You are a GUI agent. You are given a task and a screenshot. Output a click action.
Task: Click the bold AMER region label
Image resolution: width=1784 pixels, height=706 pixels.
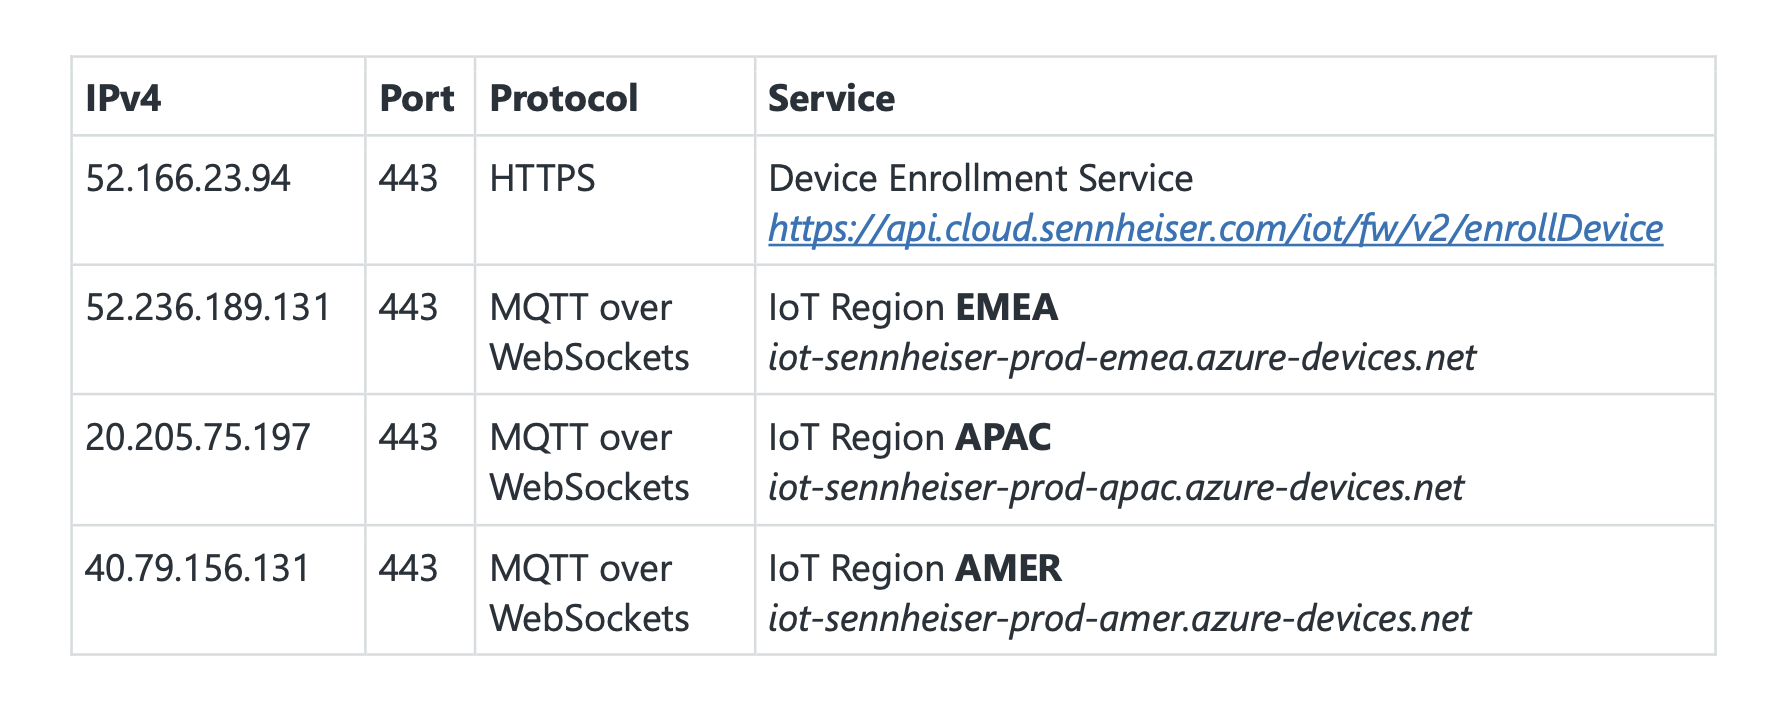[1008, 568]
